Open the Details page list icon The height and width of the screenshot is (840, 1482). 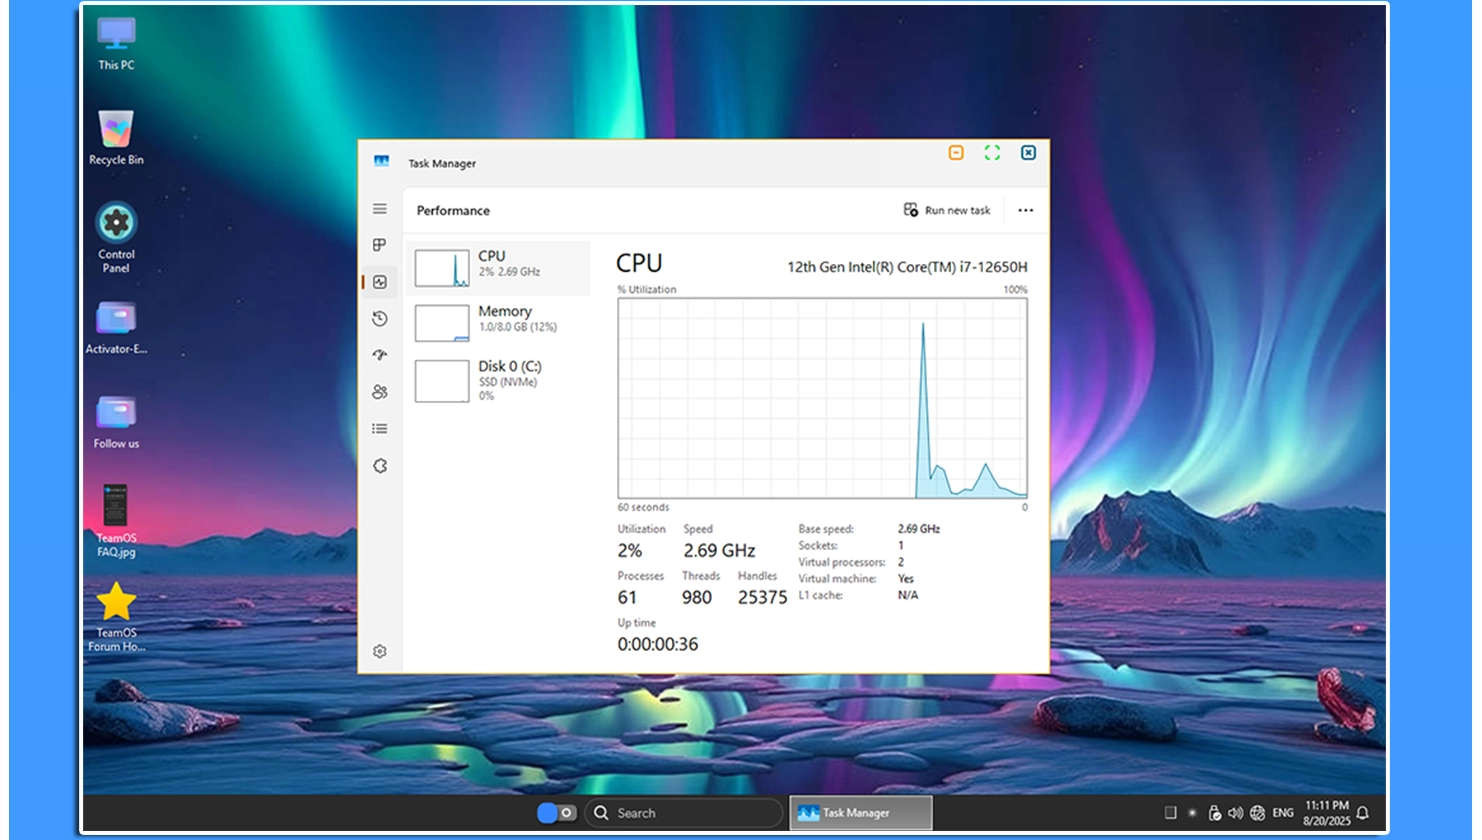coord(380,429)
